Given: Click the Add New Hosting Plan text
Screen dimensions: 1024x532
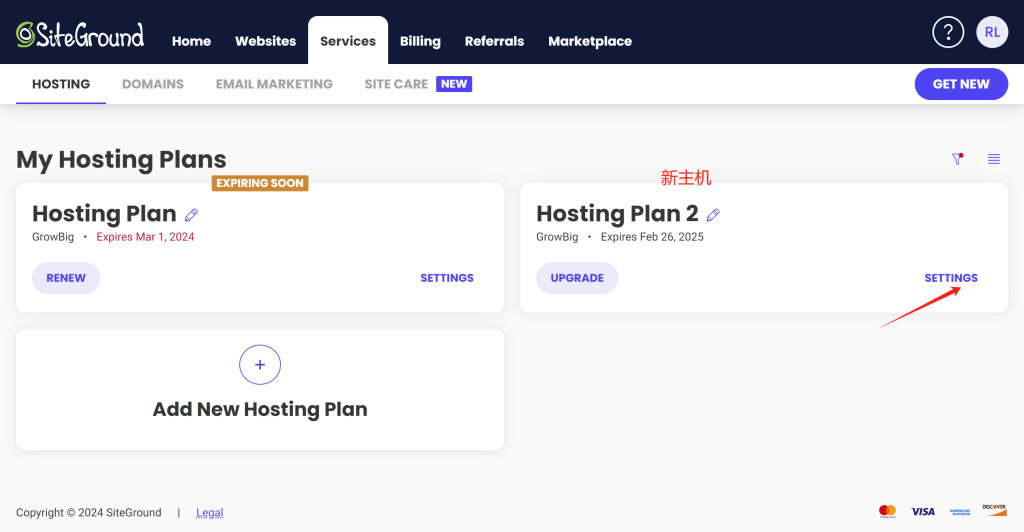Looking at the screenshot, I should coord(260,409).
